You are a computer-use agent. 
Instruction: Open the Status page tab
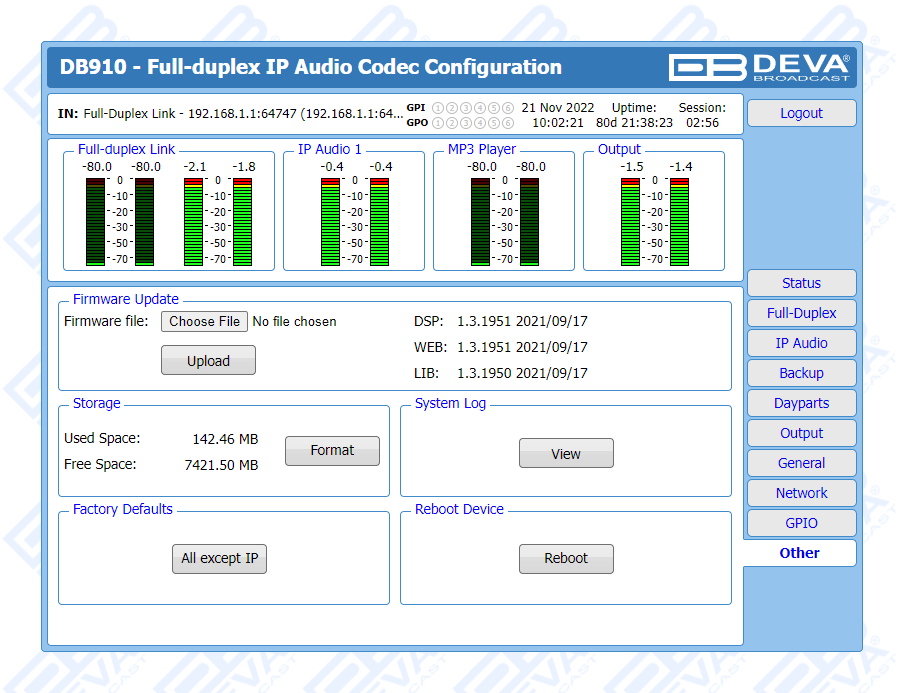pyautogui.click(x=801, y=283)
